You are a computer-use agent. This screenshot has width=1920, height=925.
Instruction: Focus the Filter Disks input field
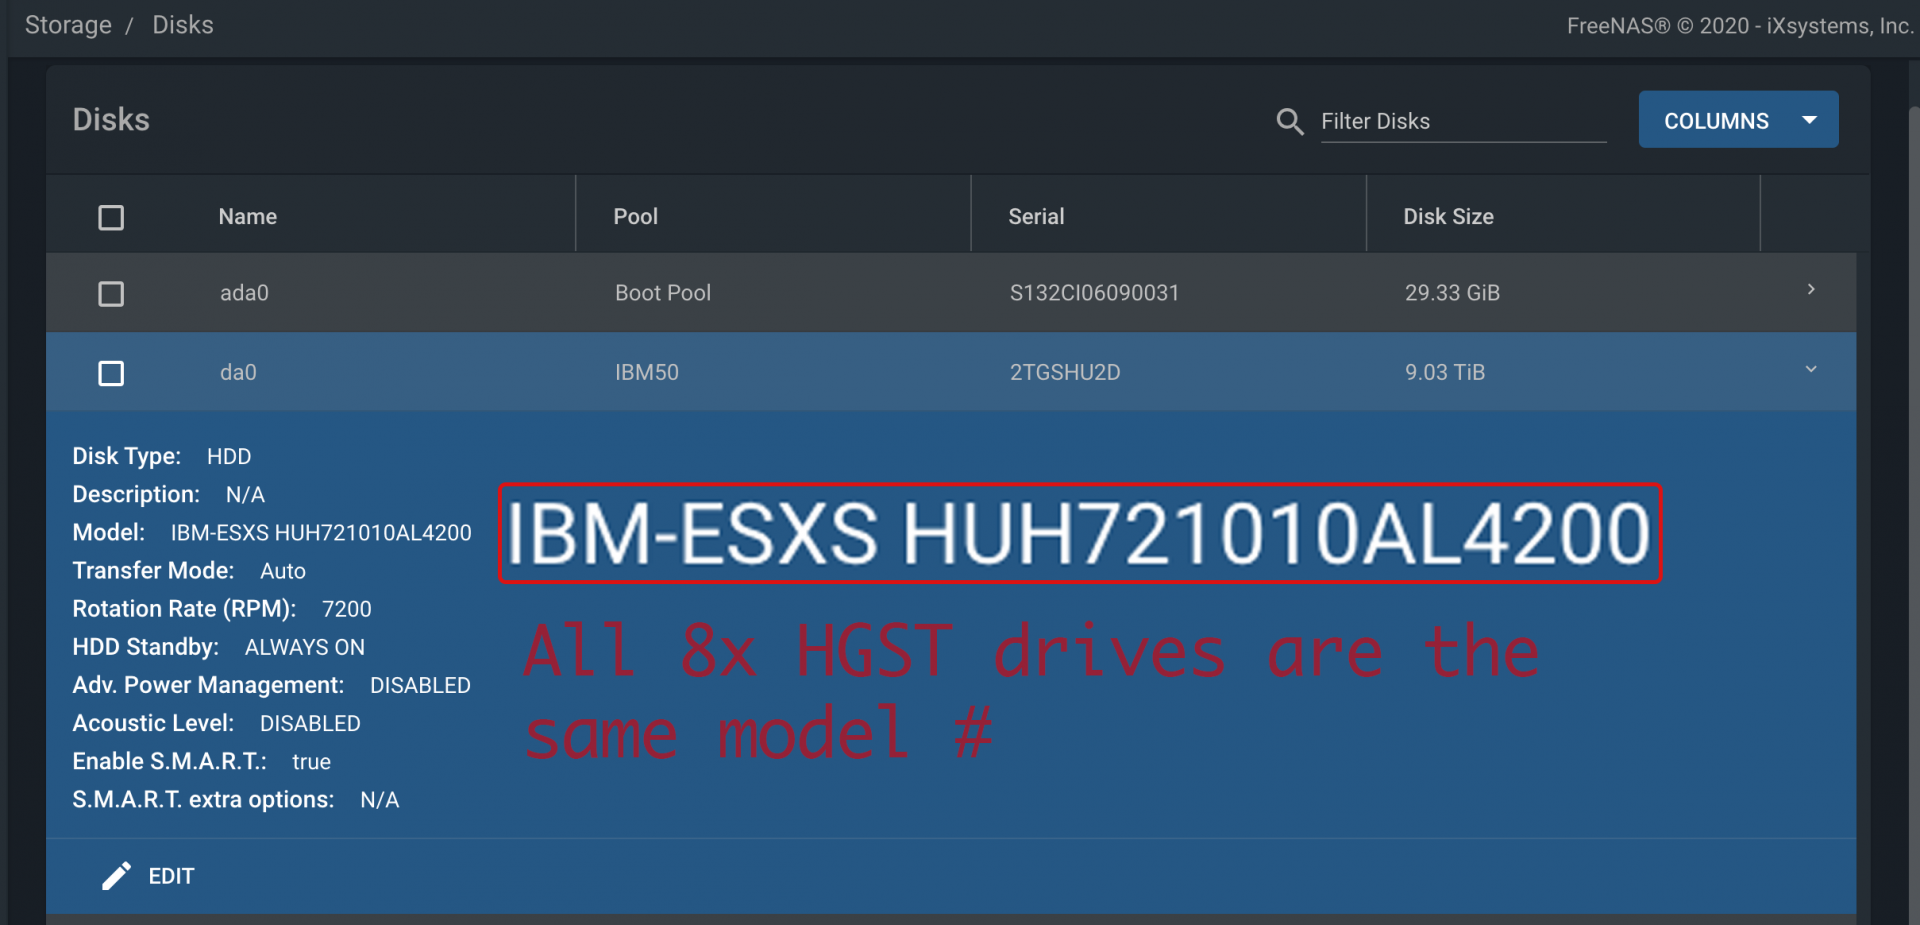pyautogui.click(x=1463, y=121)
